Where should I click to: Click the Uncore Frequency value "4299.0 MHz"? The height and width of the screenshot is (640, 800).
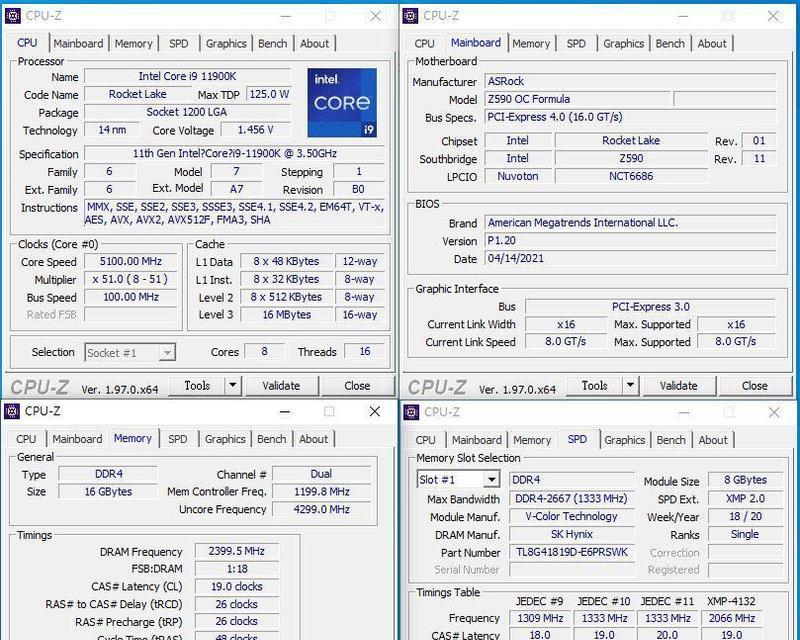coord(321,509)
